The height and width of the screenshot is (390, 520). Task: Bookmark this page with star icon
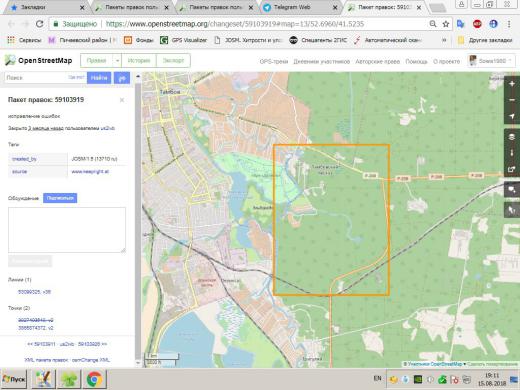[446, 24]
